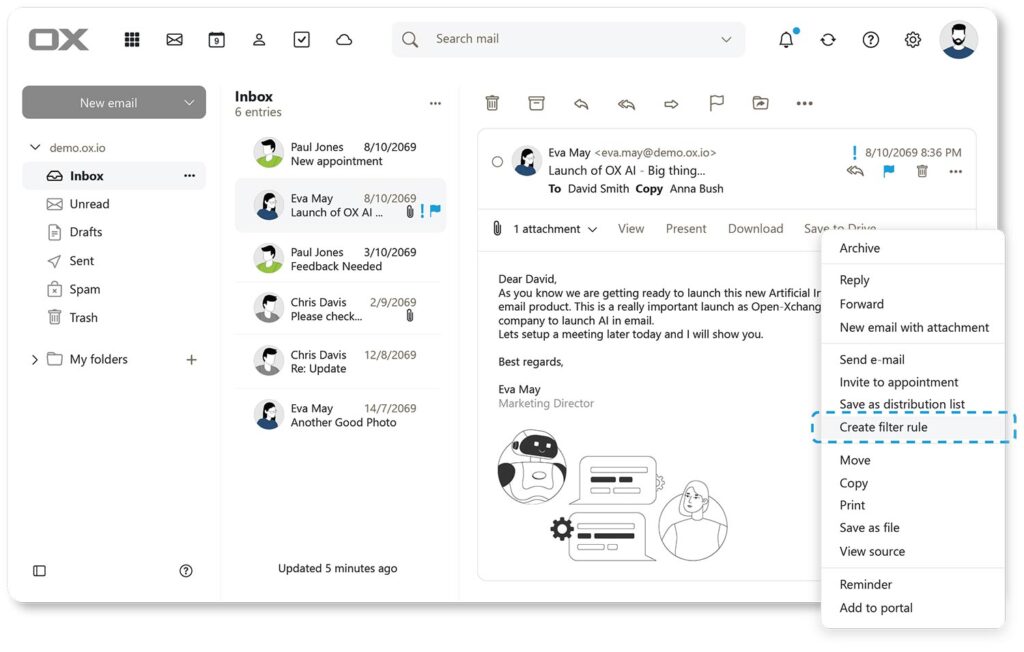Choose View source from context menu
The width and height of the screenshot is (1024, 652).
point(872,551)
